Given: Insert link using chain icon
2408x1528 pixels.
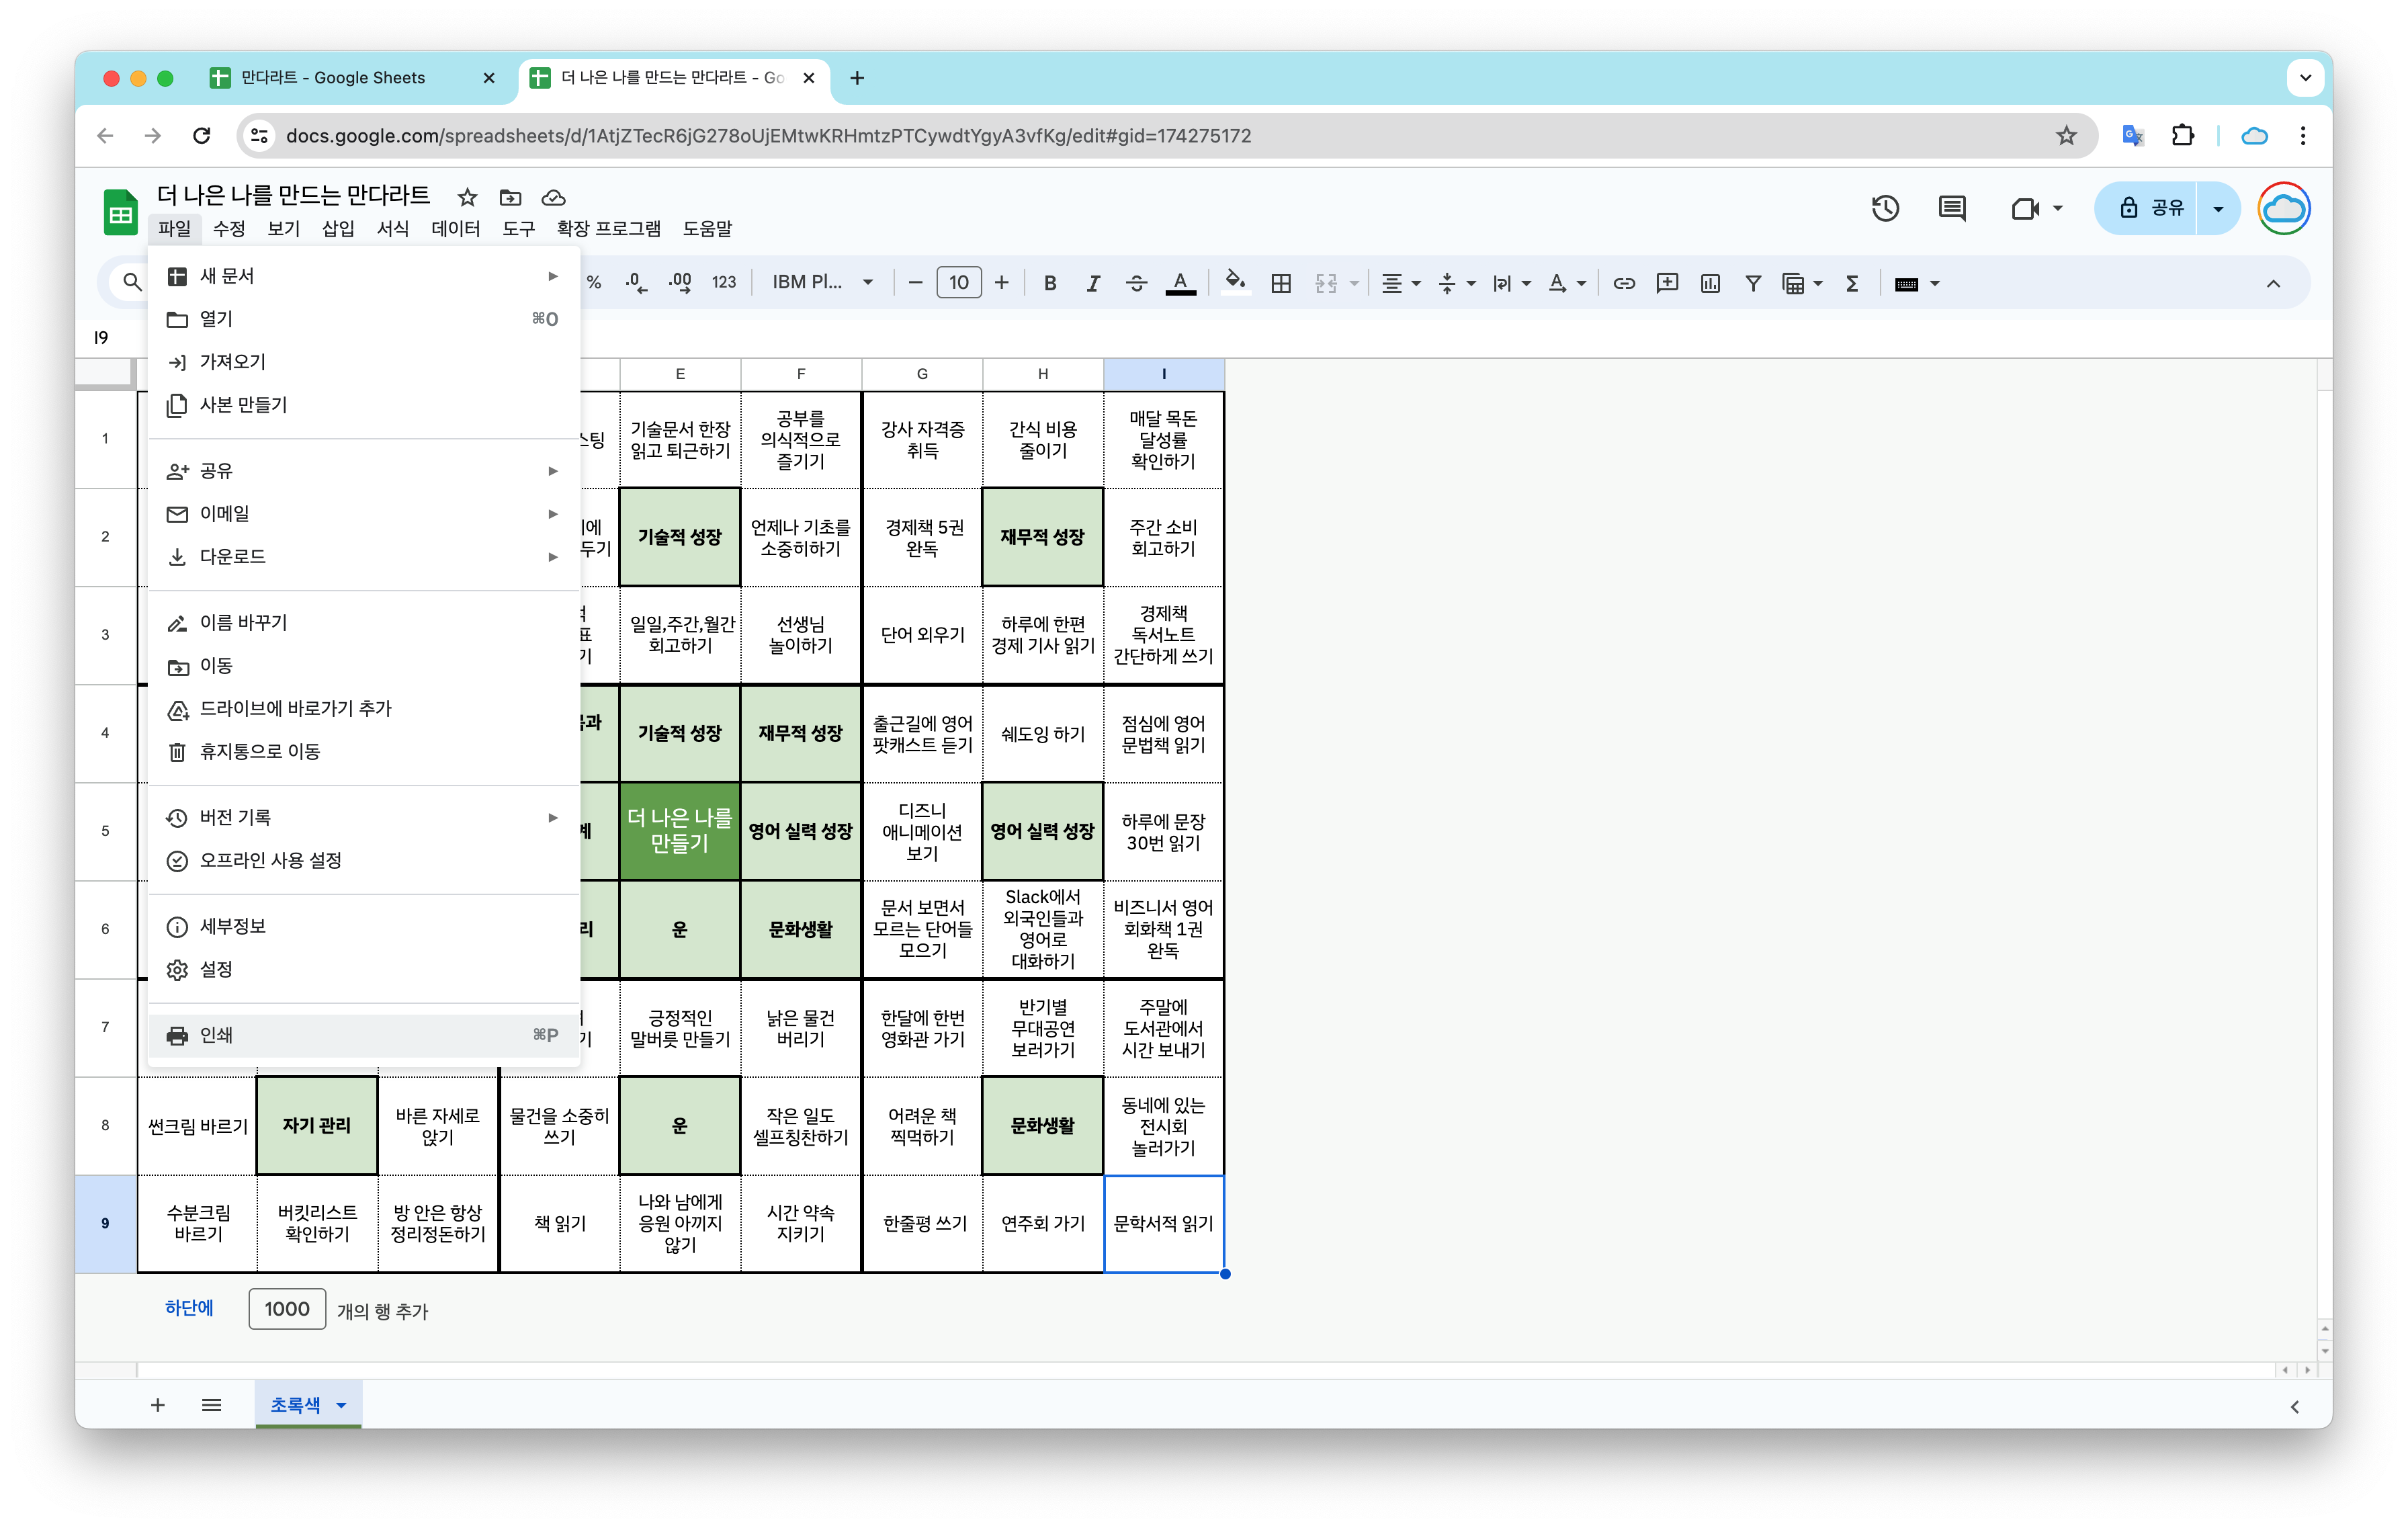Looking at the screenshot, I should (1624, 283).
